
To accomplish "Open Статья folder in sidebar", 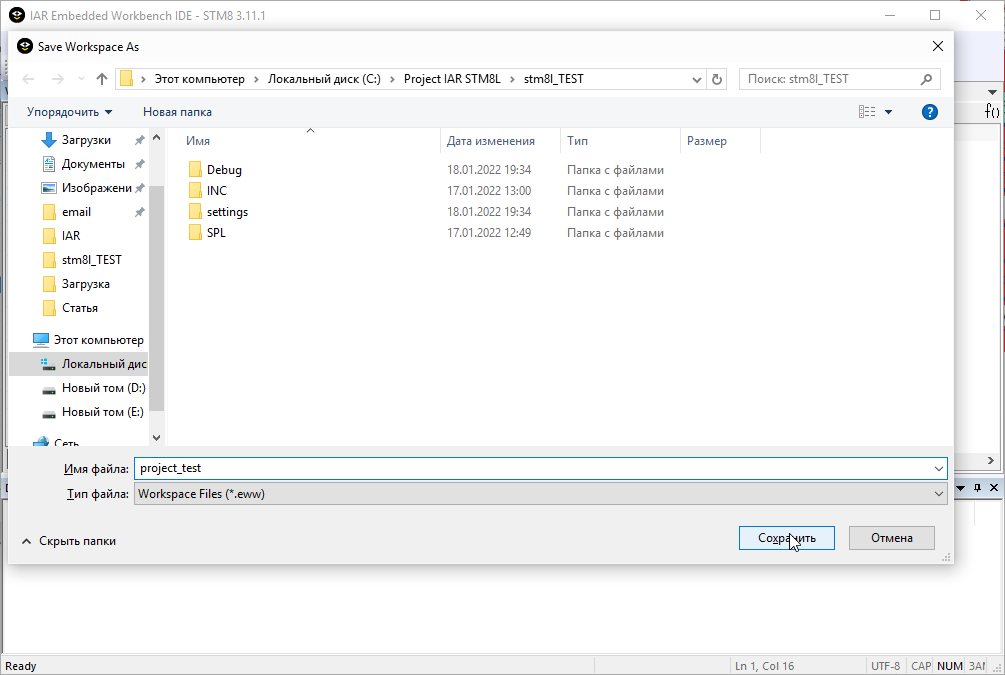I will pos(79,308).
